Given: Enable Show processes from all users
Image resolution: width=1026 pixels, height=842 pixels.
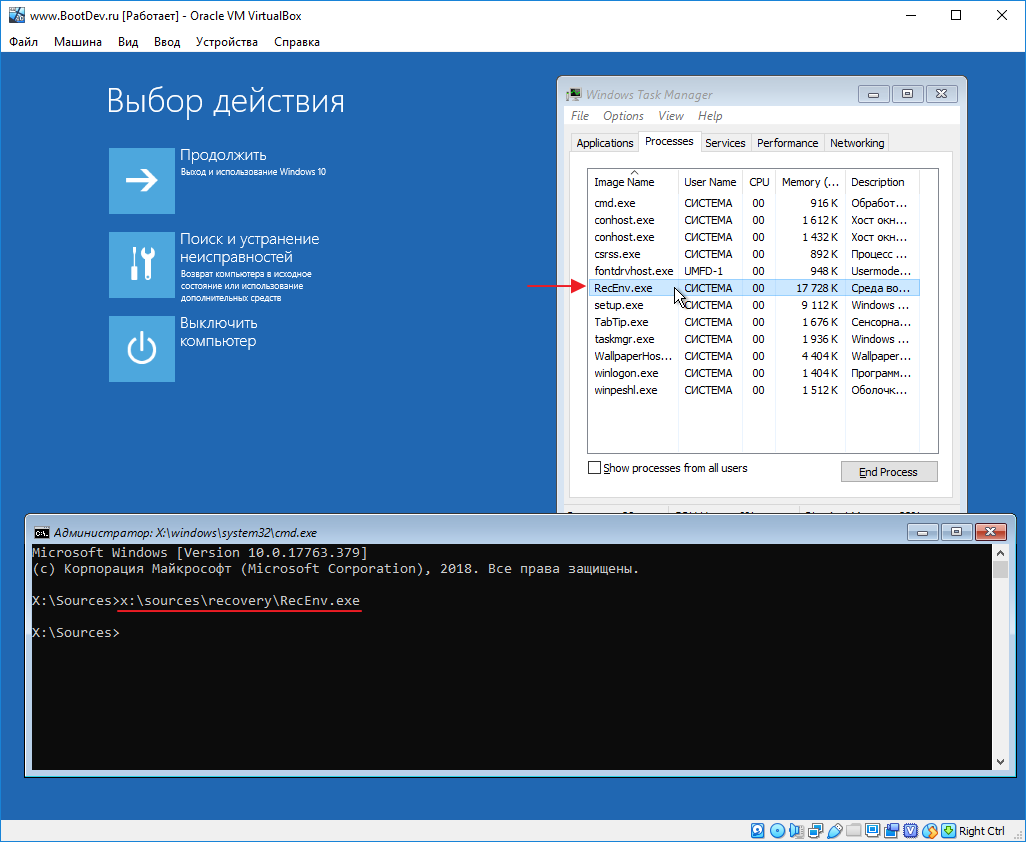Looking at the screenshot, I should [594, 467].
